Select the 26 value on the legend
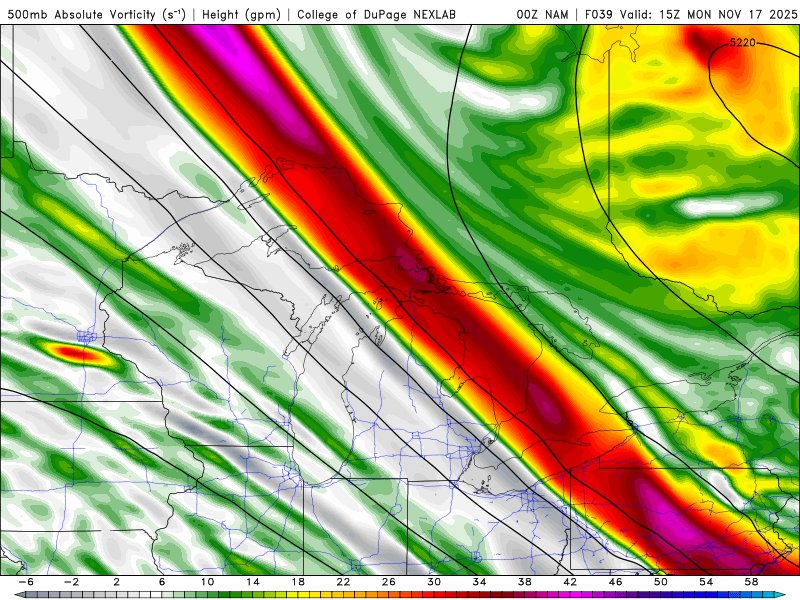Screen dimensions: 800x600 (x=389, y=582)
